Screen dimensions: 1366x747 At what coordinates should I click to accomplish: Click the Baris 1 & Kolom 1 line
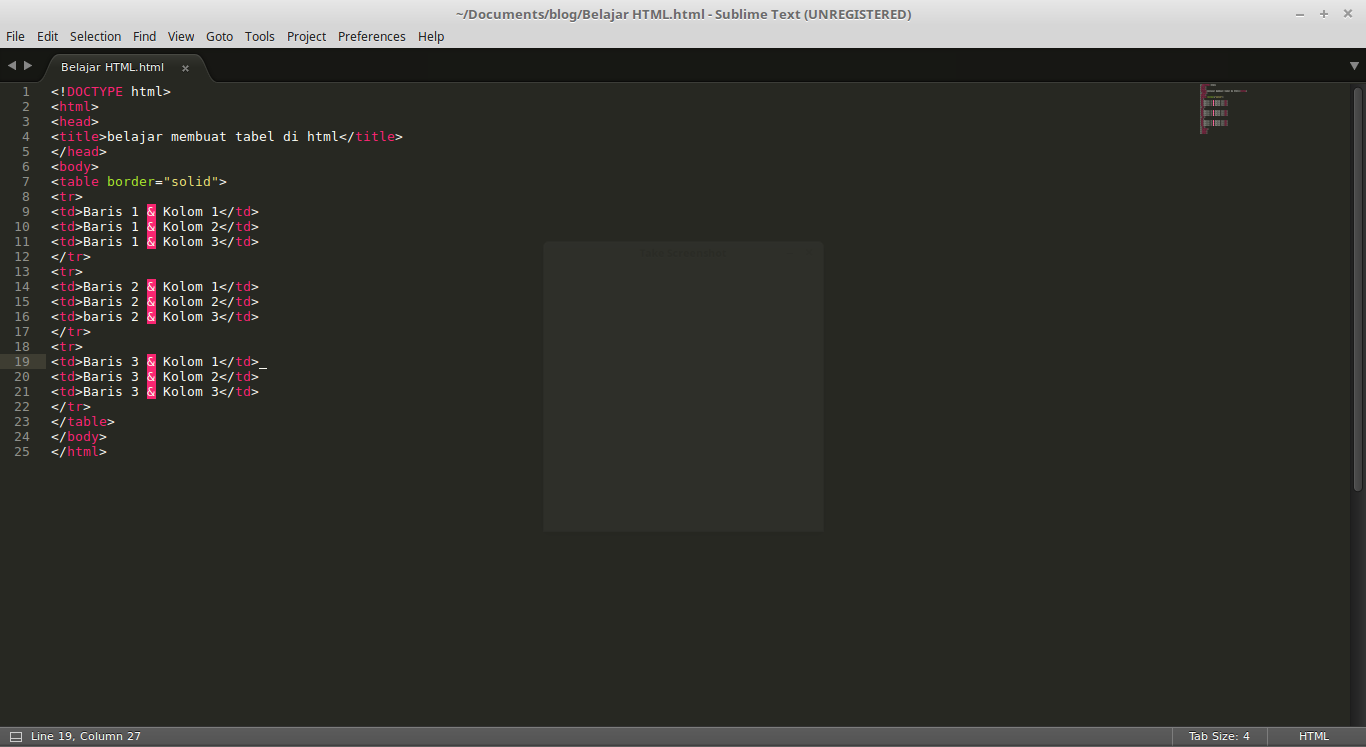(x=155, y=211)
